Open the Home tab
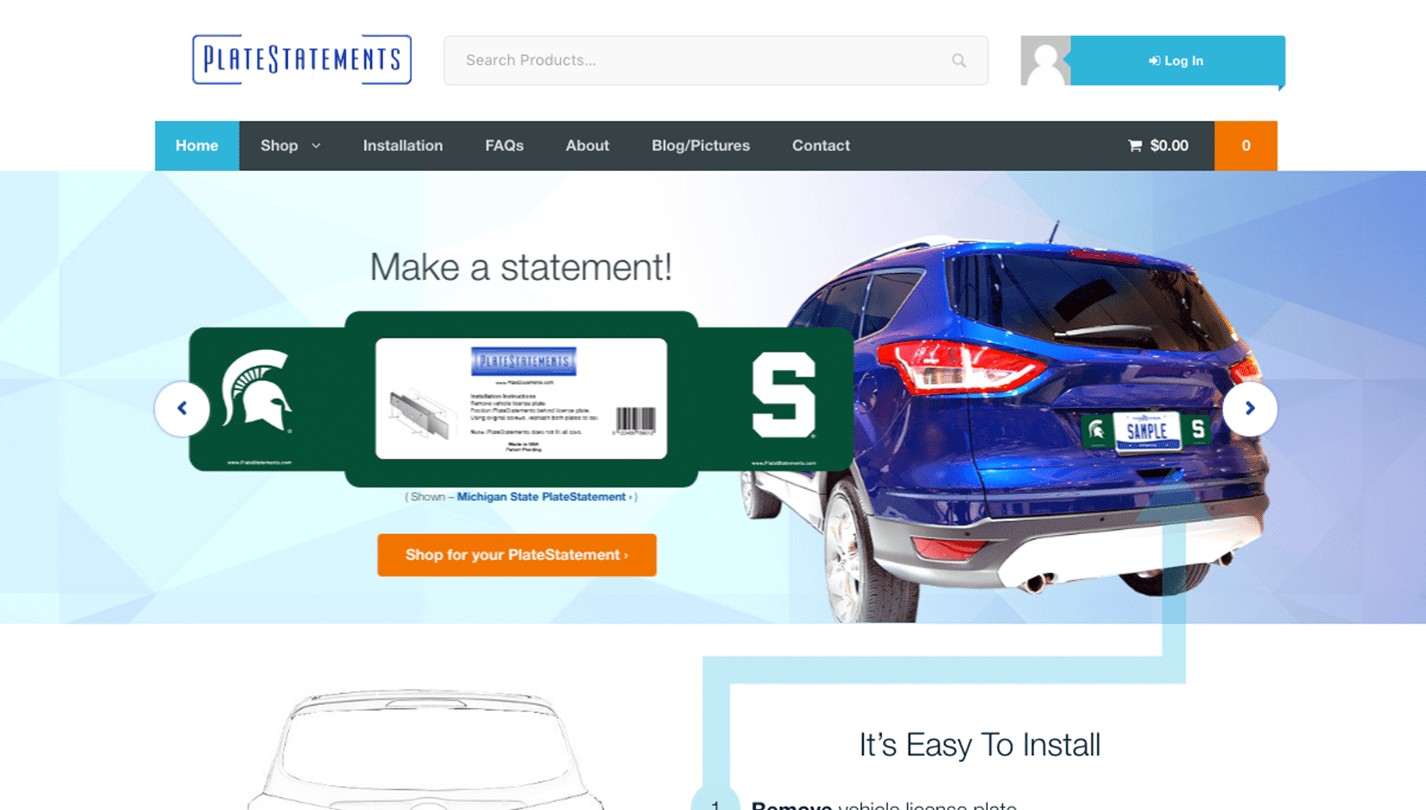Screen dimensions: 1426x810 pos(197,146)
